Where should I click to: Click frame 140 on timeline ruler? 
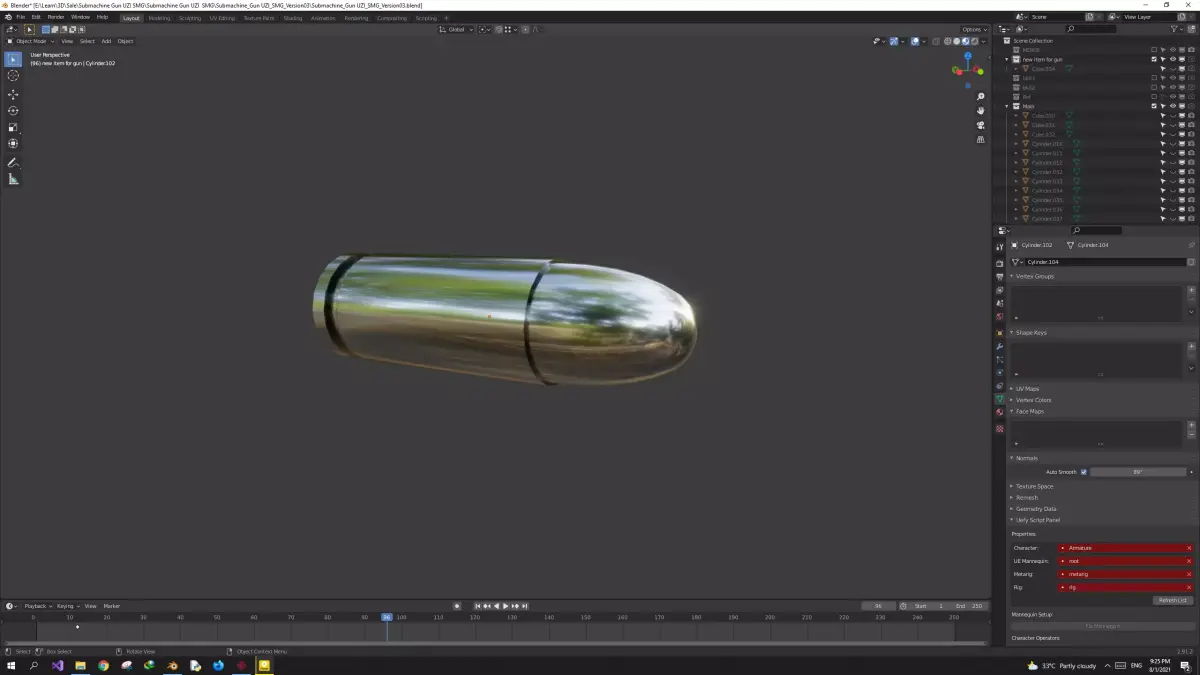[x=549, y=617]
